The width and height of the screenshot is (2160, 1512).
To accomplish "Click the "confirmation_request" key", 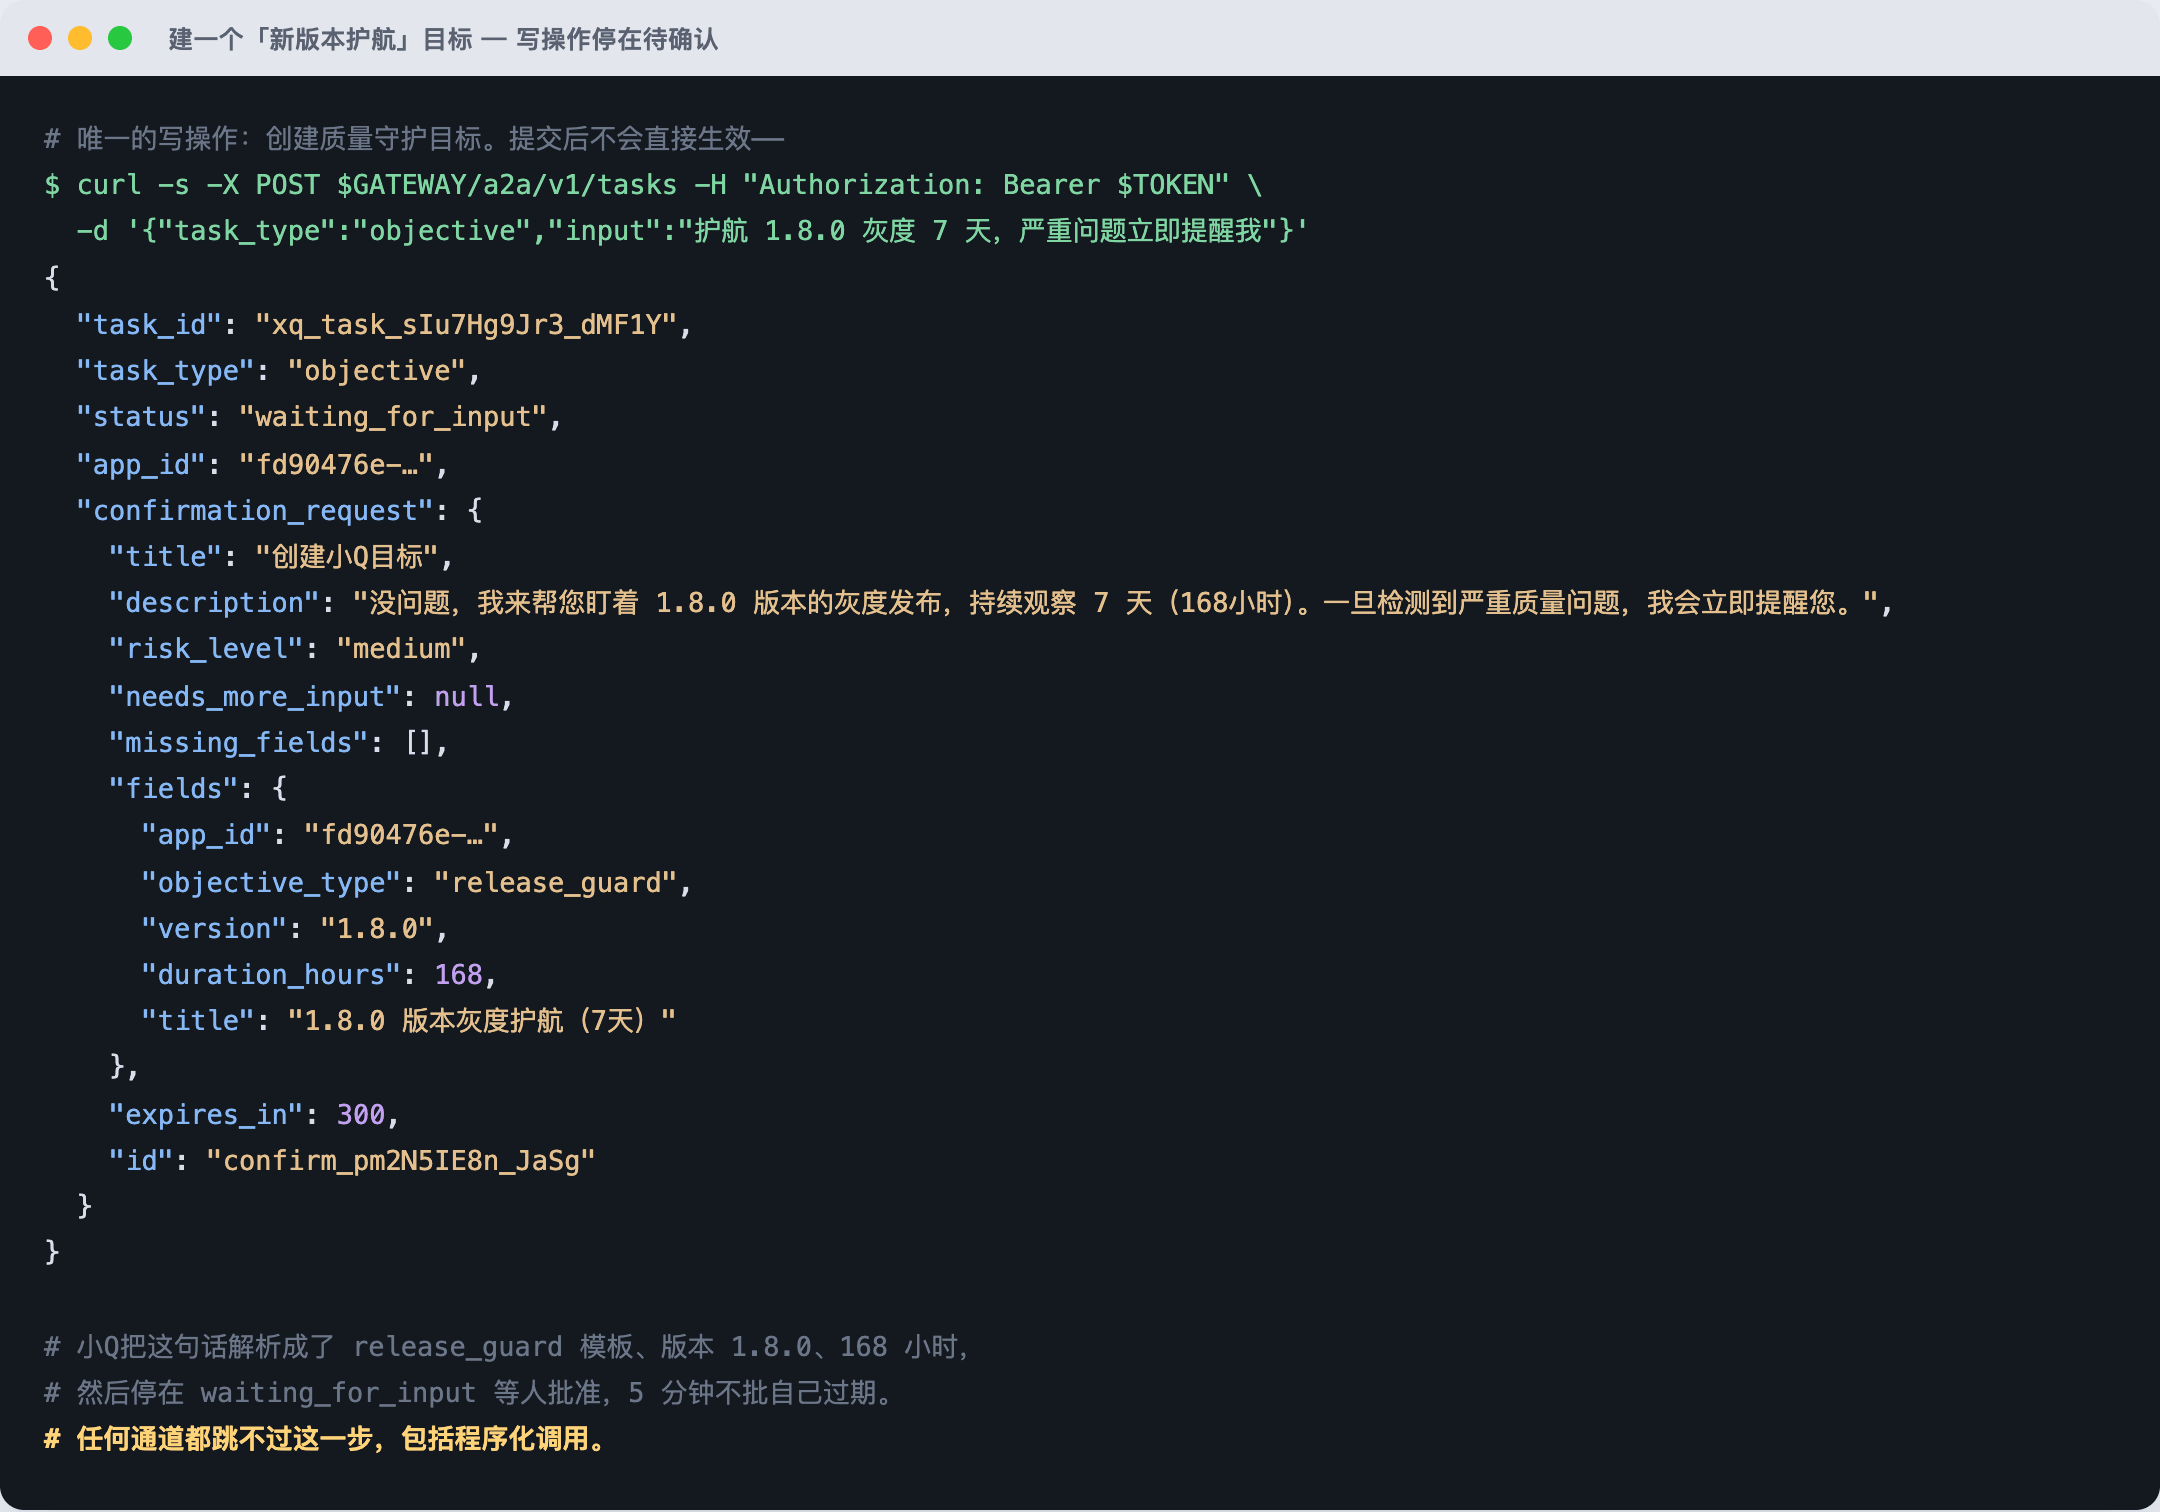I will (255, 511).
